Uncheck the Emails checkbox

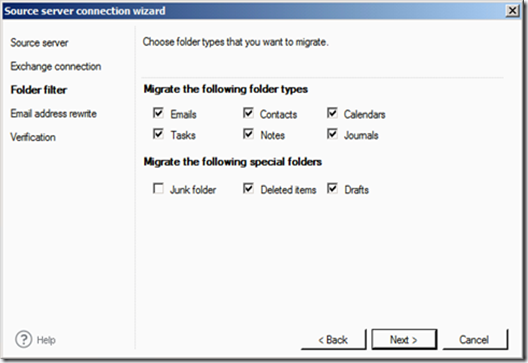click(x=158, y=113)
